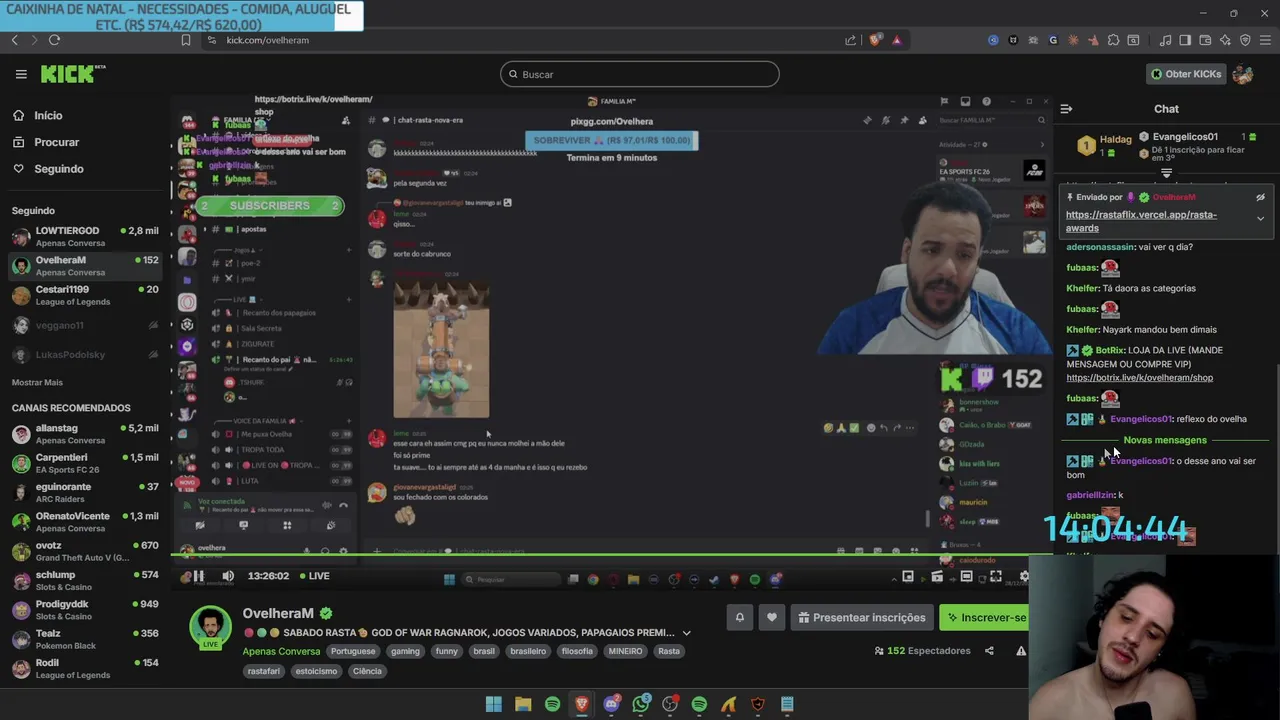Open the first Spotify taskbar icon
This screenshot has height=720, width=1280.
[552, 704]
